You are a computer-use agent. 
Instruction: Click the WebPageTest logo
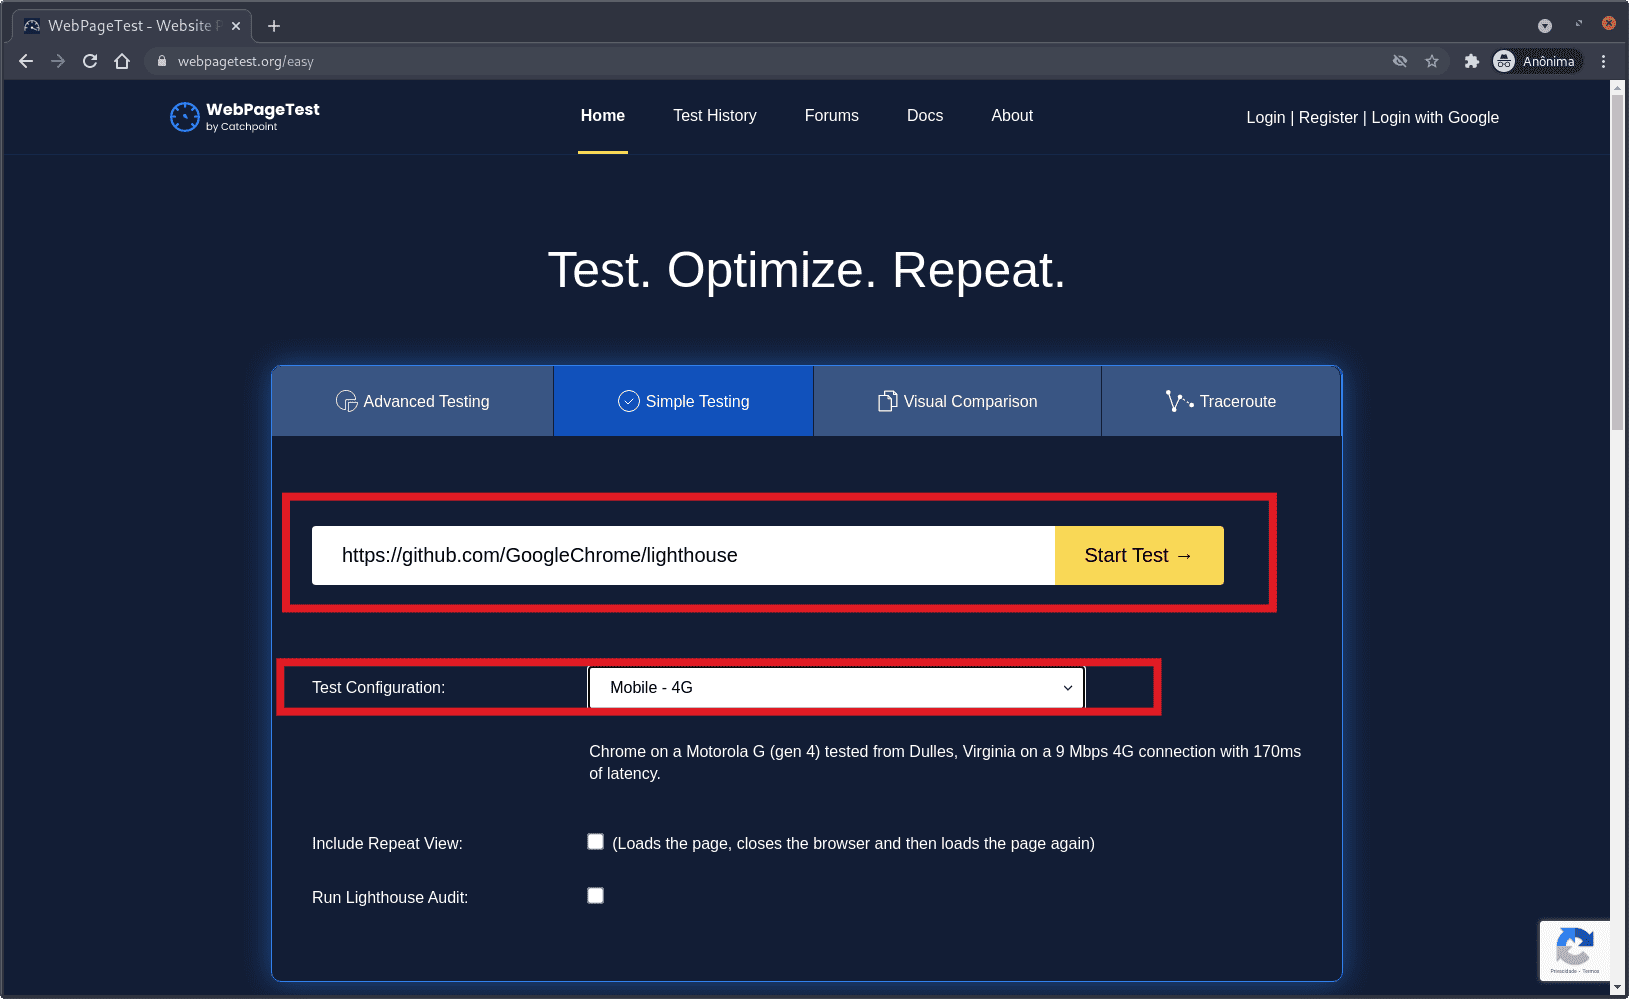245,117
